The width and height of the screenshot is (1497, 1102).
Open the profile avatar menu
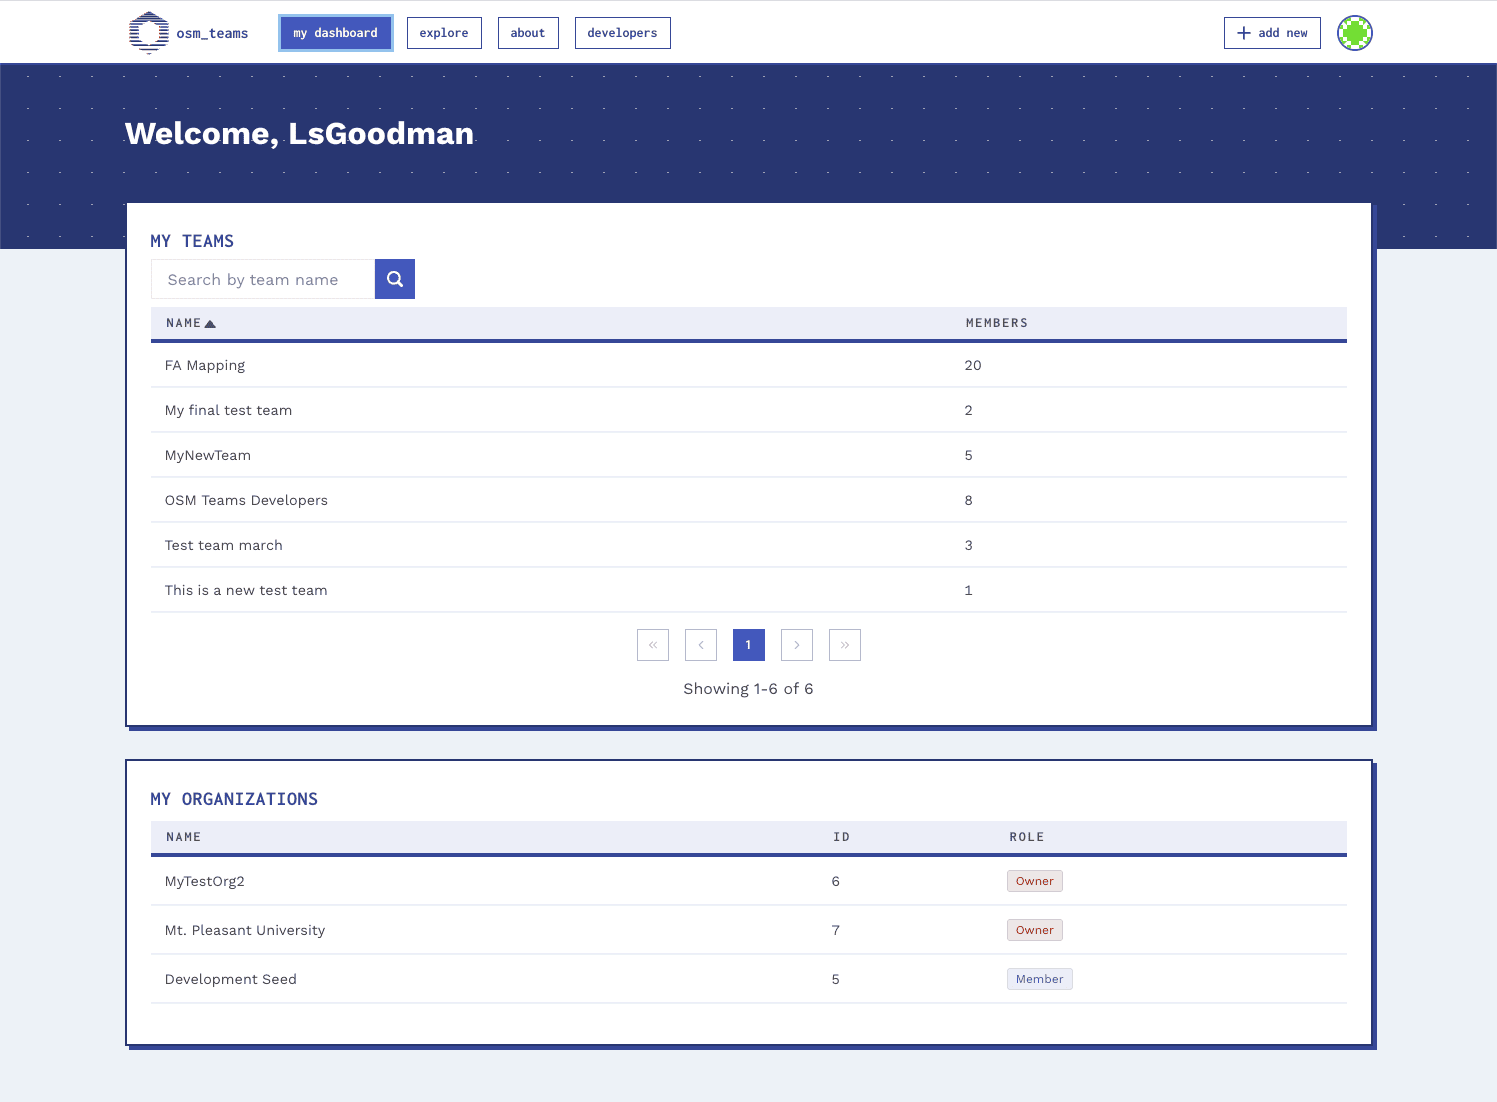click(1354, 32)
